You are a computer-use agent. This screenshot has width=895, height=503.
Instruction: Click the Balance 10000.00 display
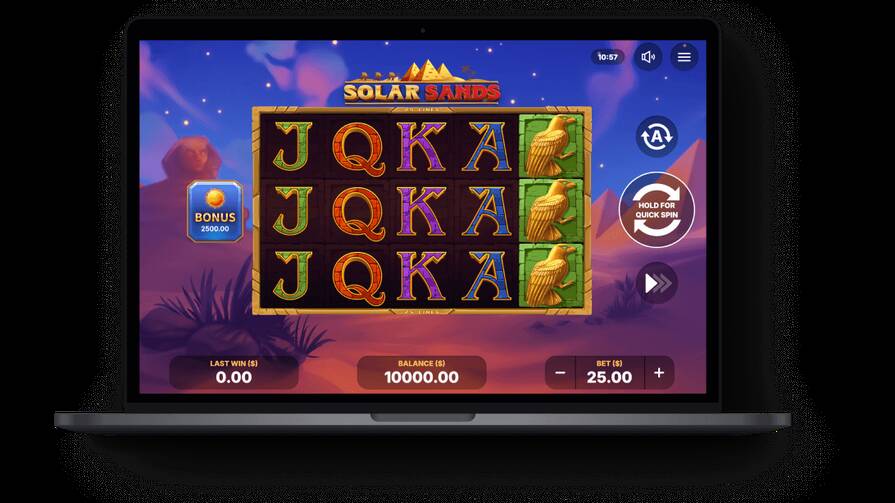[421, 373]
